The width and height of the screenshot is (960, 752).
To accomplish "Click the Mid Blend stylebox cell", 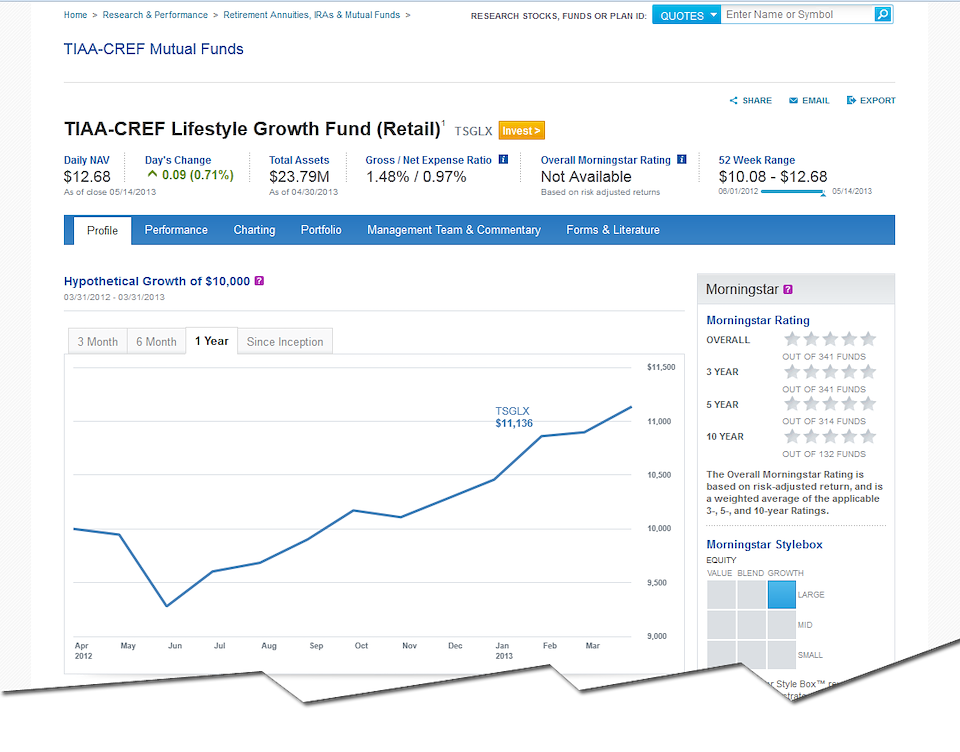I will [x=751, y=625].
